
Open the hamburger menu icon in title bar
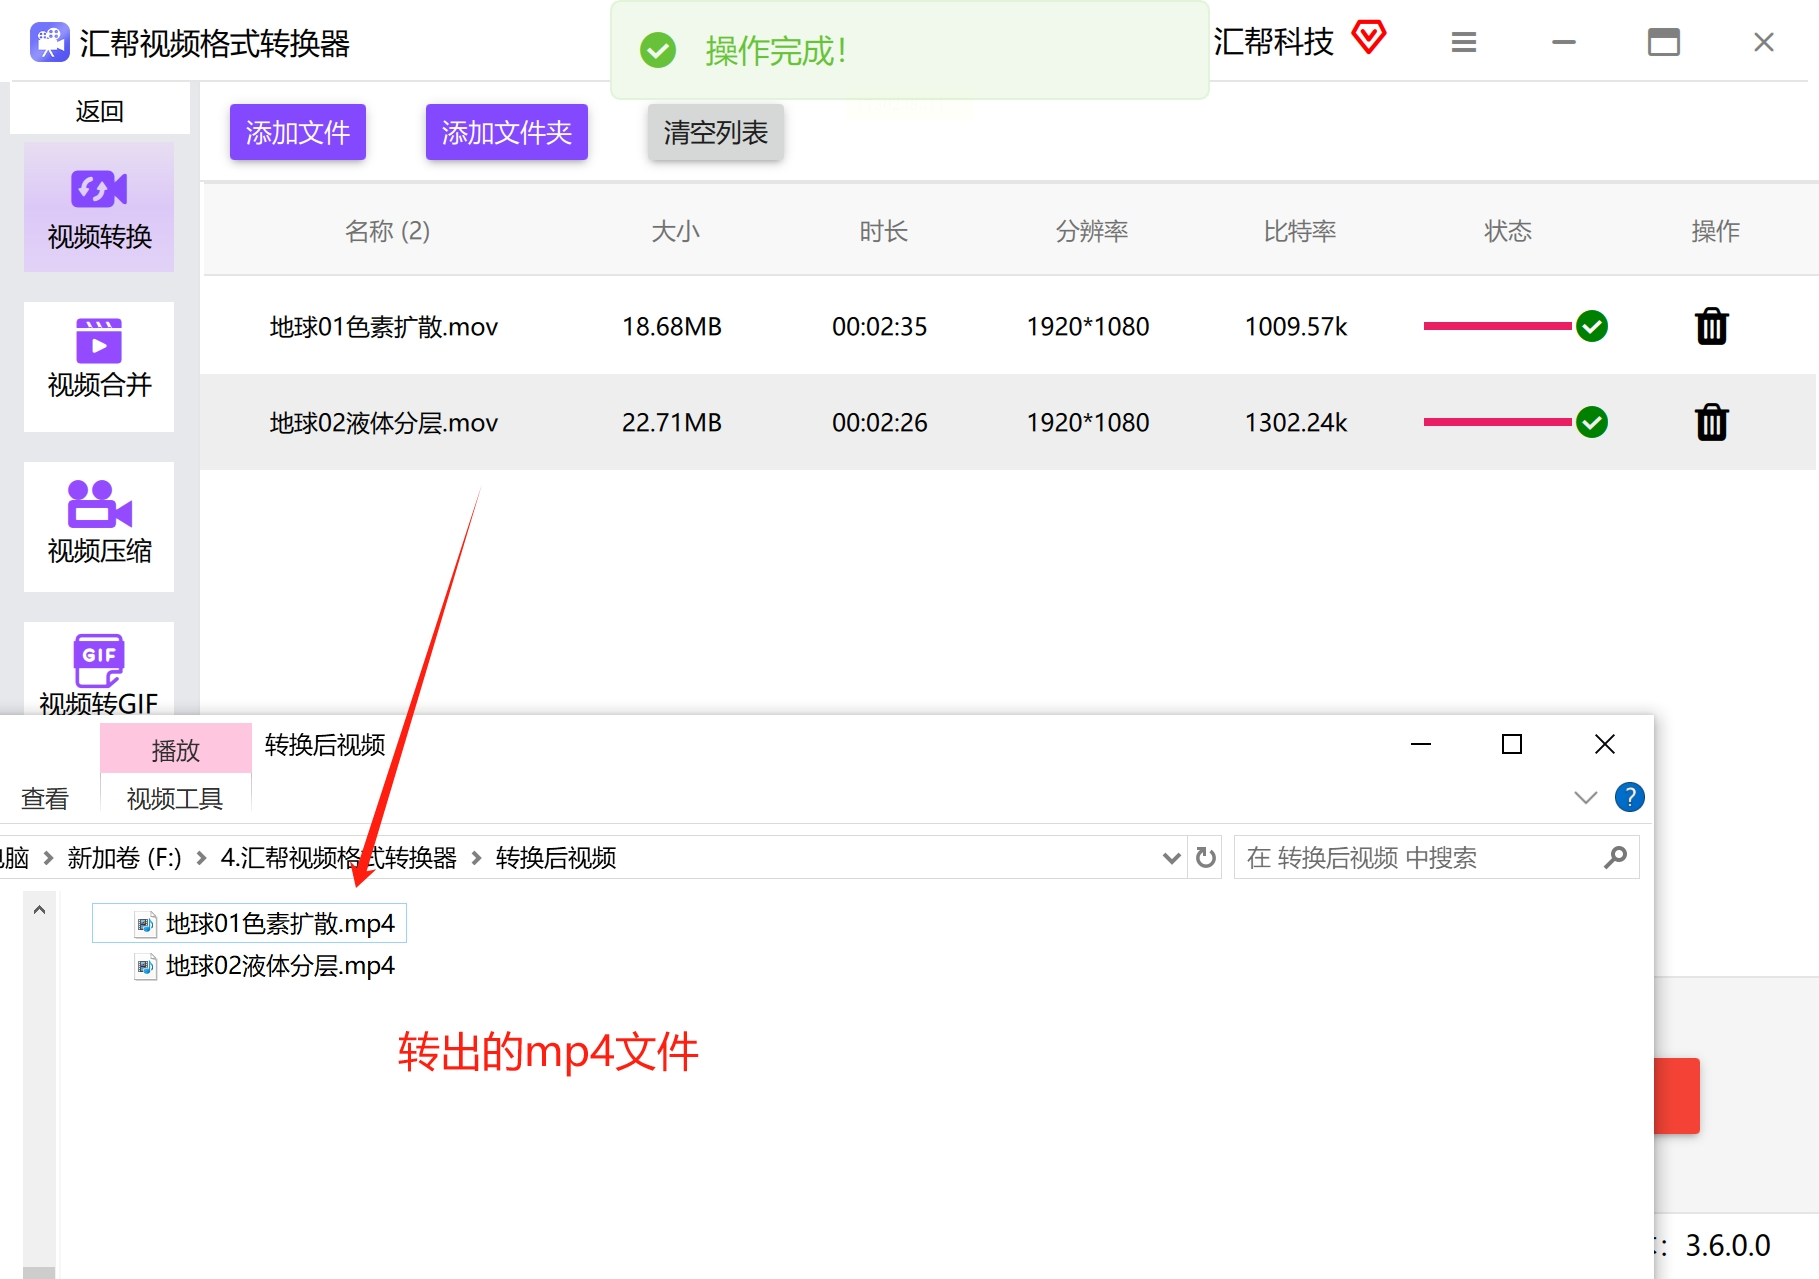coord(1464,42)
